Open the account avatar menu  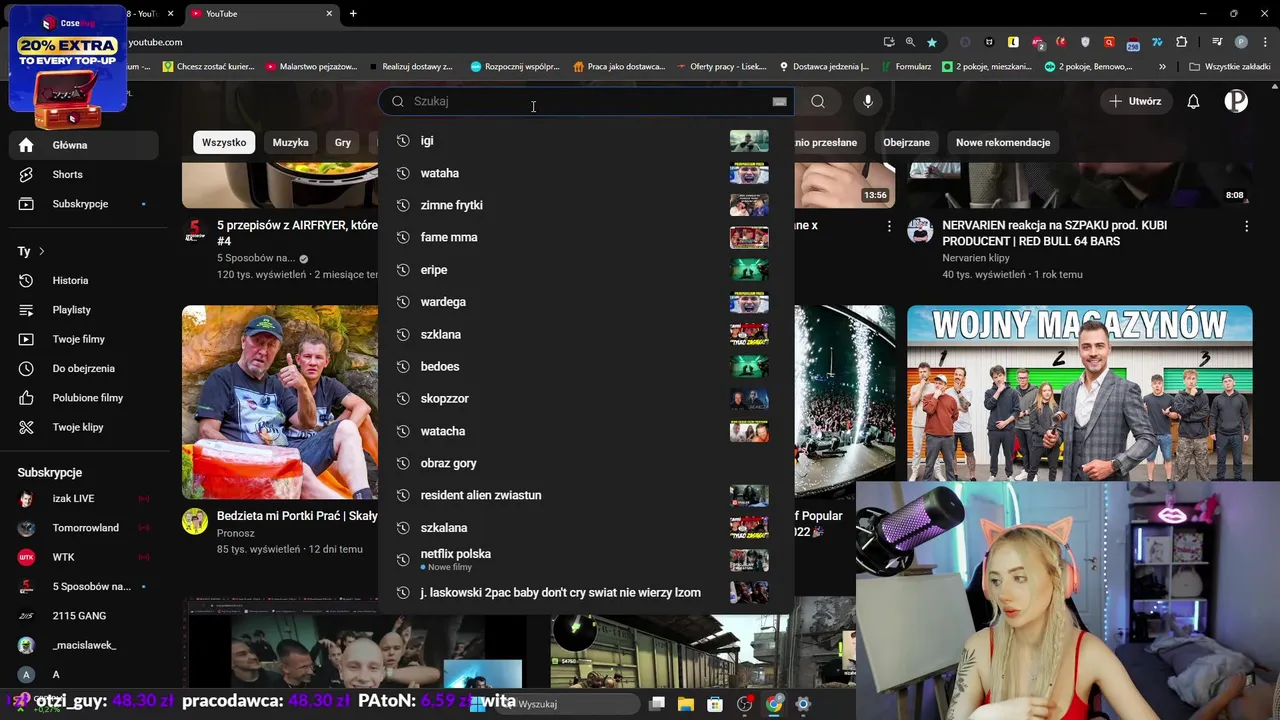click(x=1236, y=101)
